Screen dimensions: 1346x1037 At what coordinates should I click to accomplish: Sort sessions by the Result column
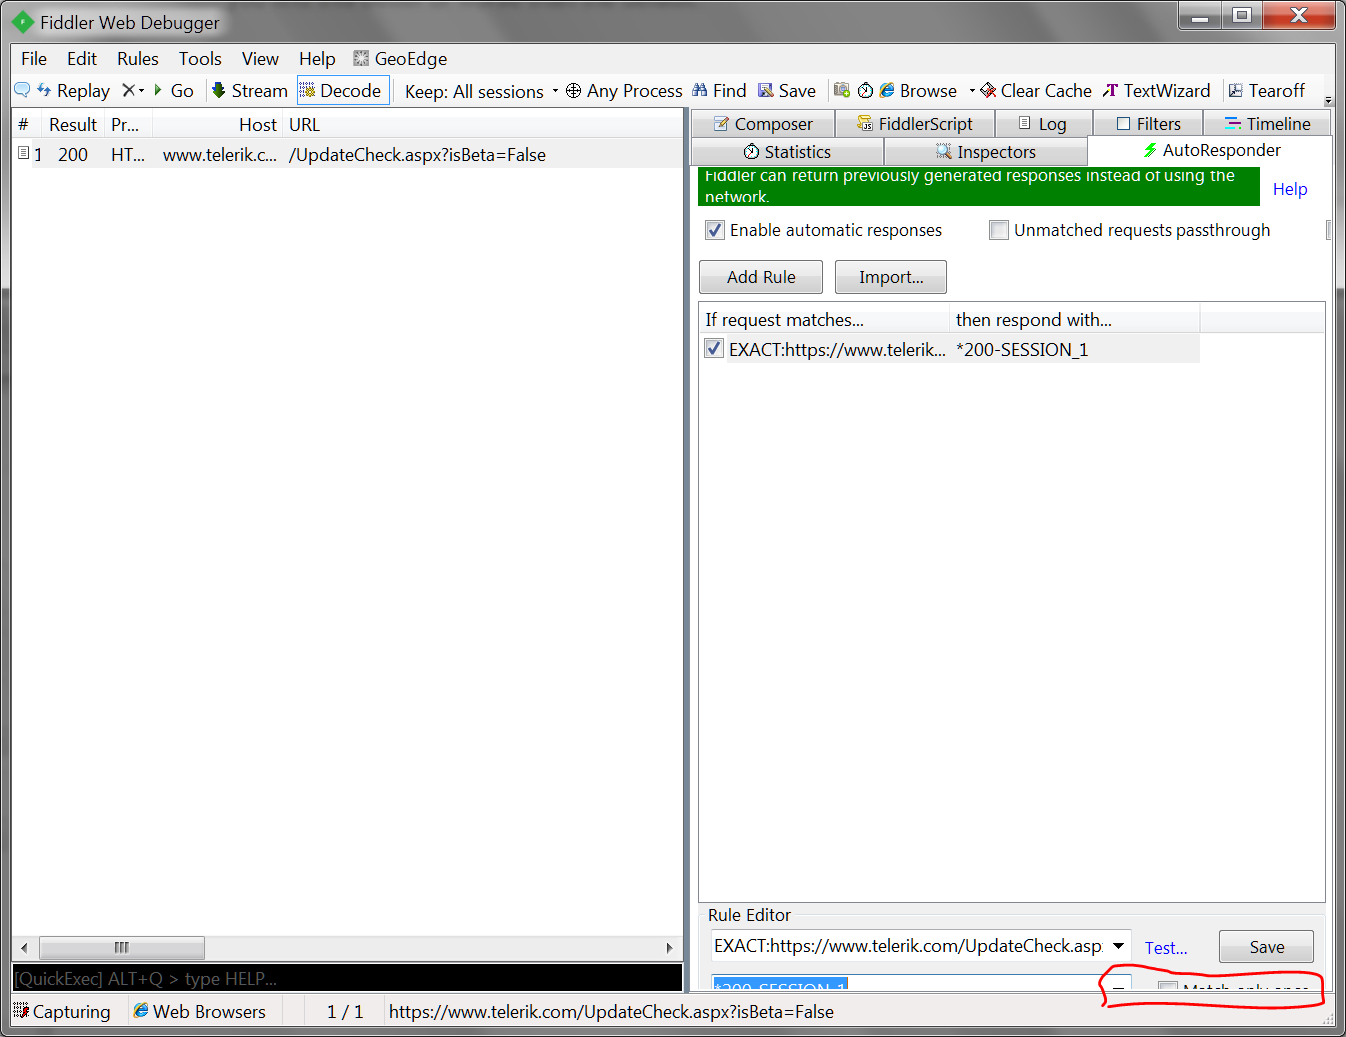click(x=73, y=125)
